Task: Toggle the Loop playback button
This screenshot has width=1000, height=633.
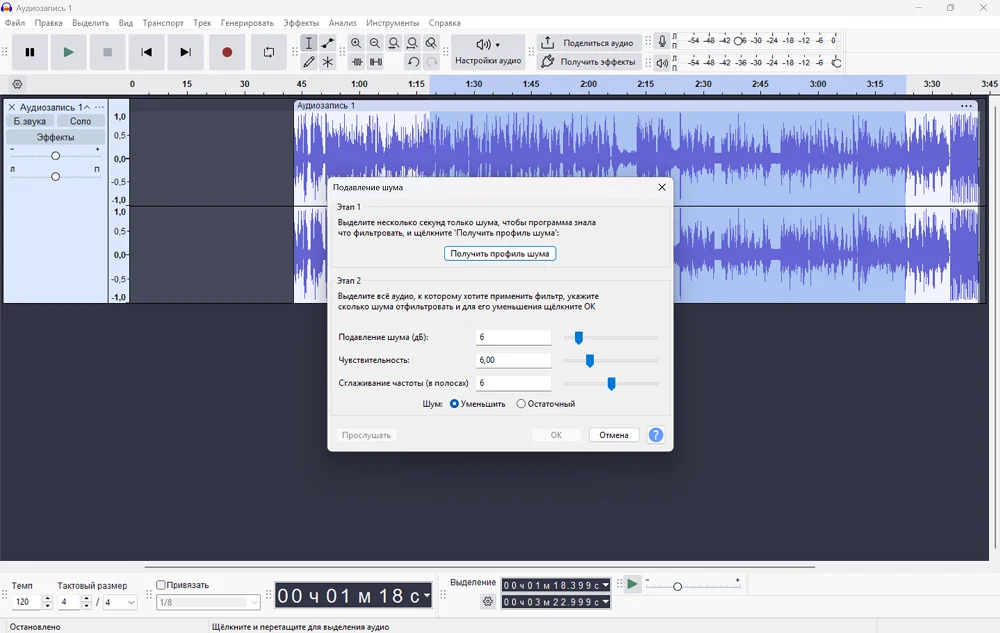Action: pos(269,52)
